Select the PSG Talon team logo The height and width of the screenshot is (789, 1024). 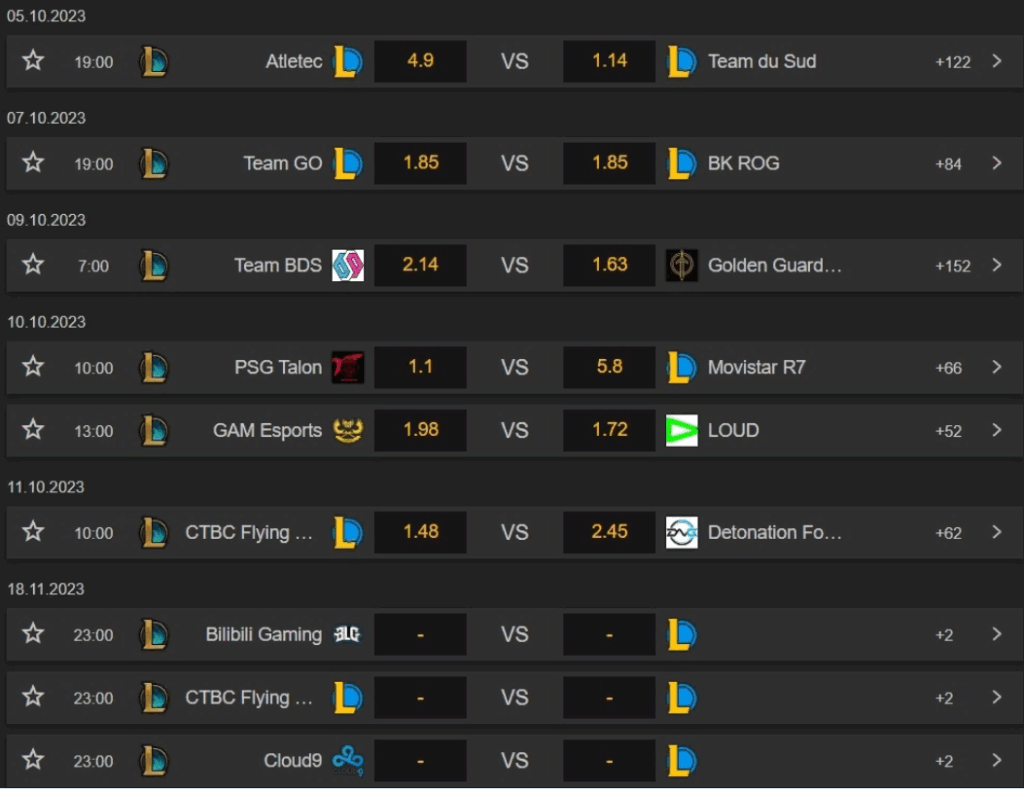pos(348,367)
